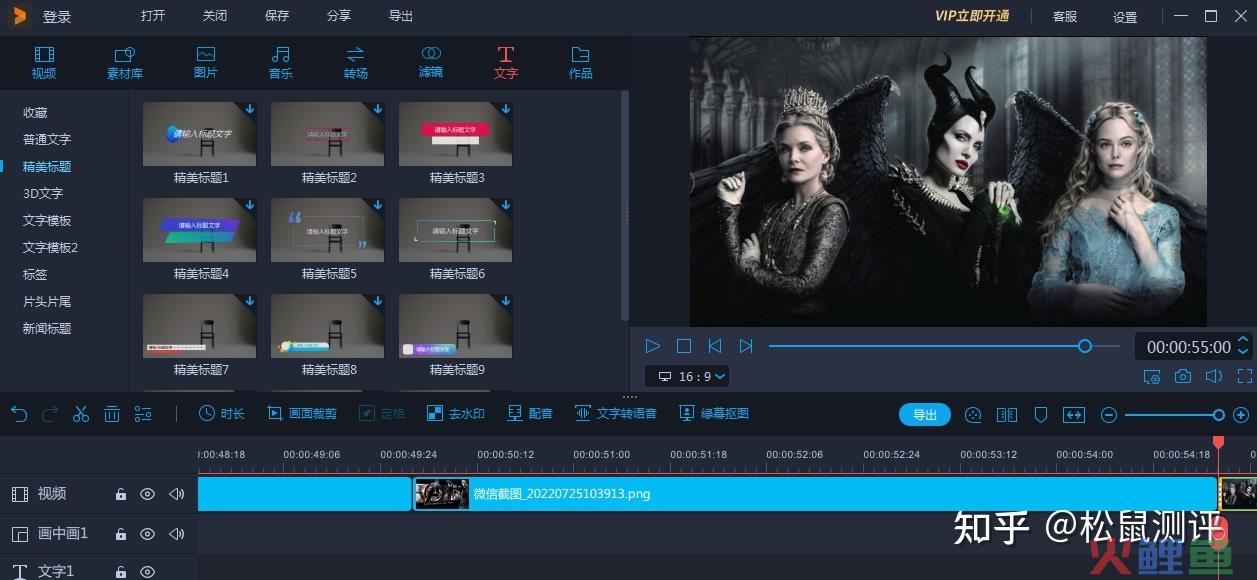
Task: Click 保存 to save the project
Action: click(x=277, y=16)
